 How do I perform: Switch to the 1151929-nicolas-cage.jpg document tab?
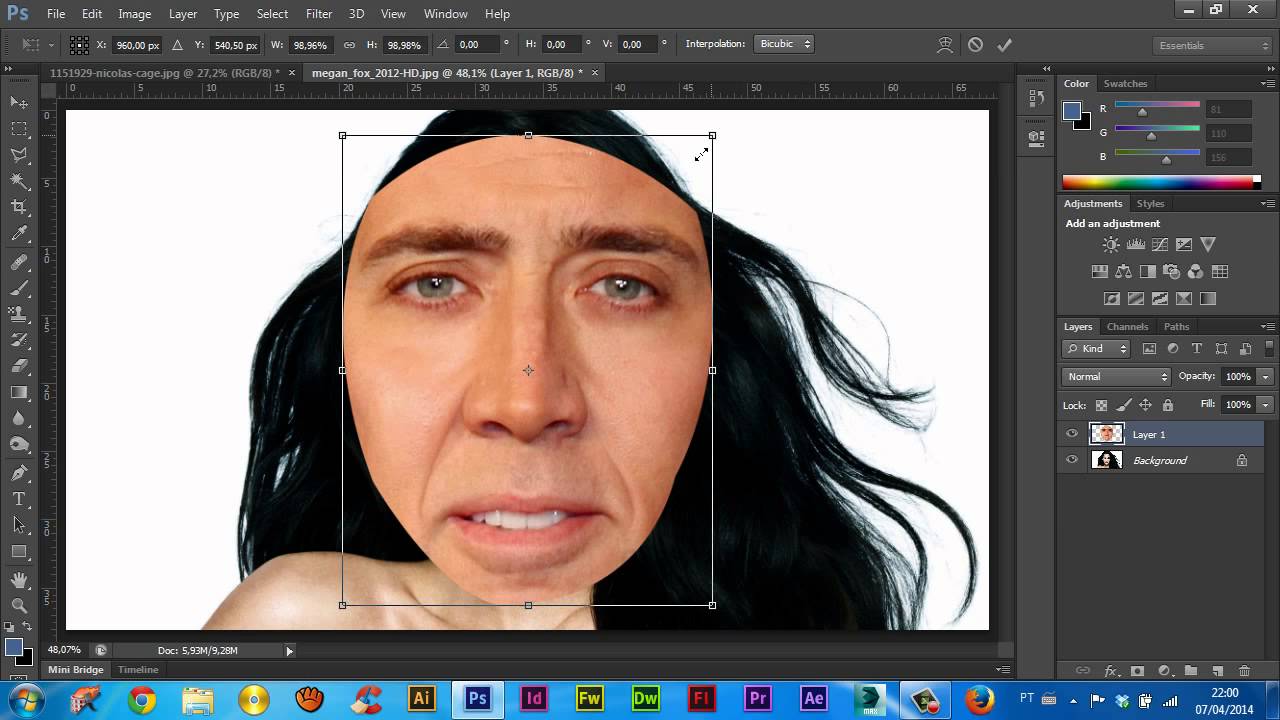click(166, 73)
